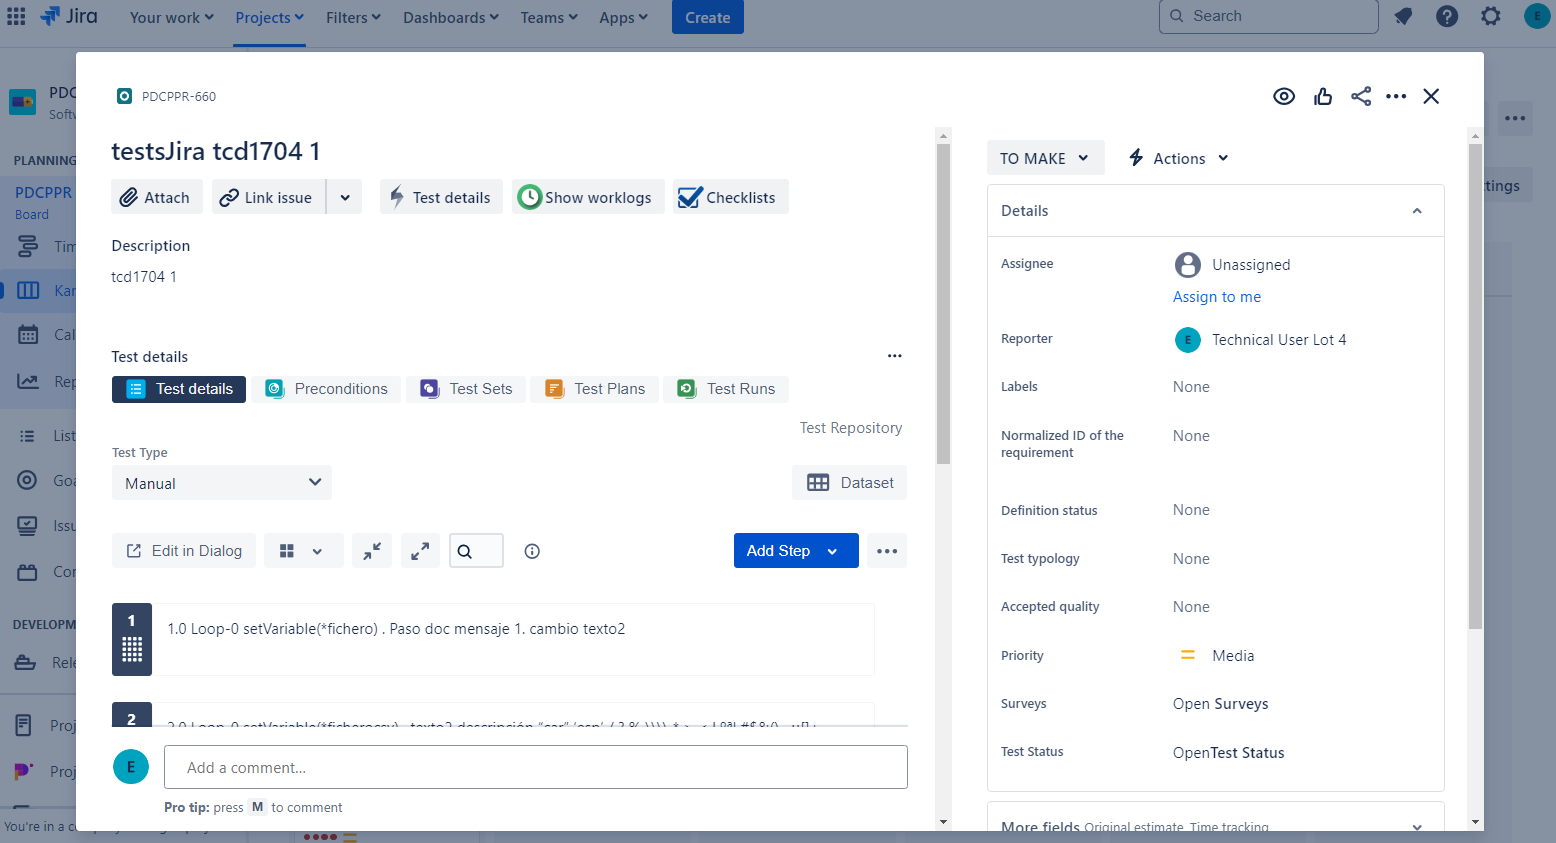Vote for this issue with thumbs-up icon

pyautogui.click(x=1323, y=96)
